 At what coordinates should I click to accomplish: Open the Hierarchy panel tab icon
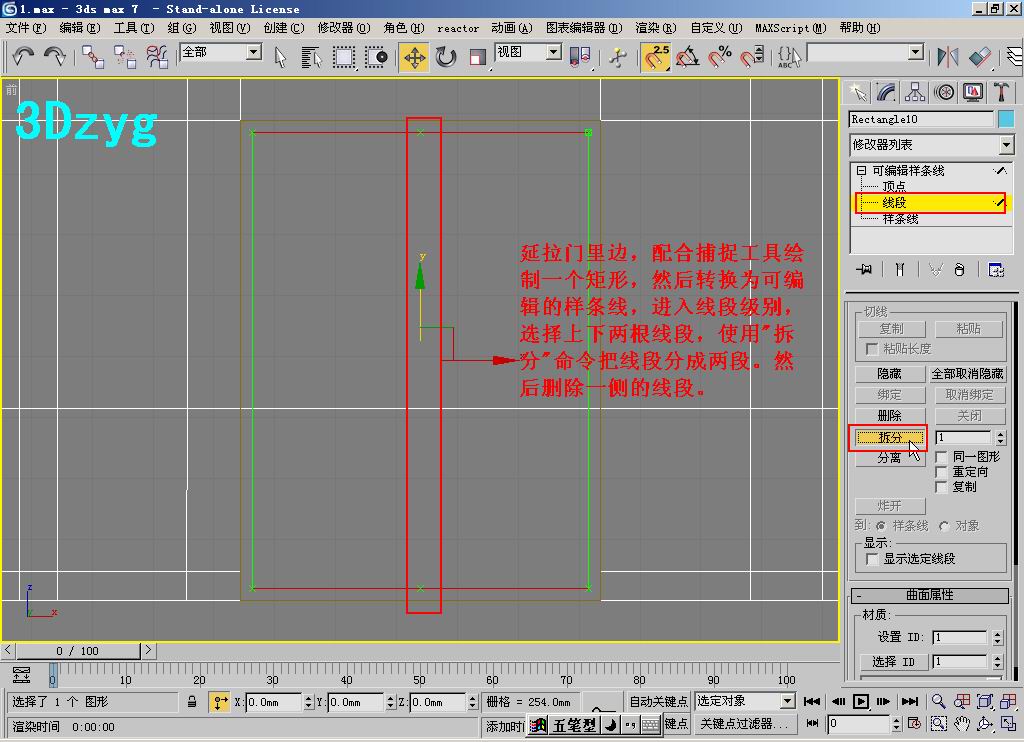coord(914,92)
